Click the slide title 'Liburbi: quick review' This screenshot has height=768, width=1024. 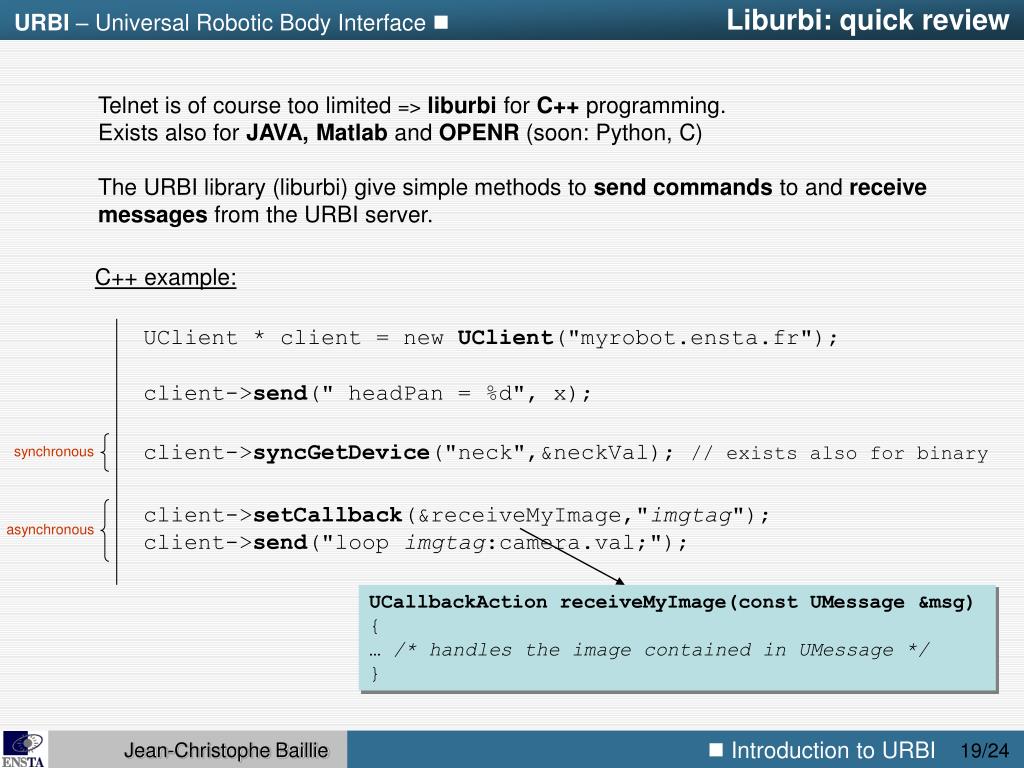[x=867, y=20]
